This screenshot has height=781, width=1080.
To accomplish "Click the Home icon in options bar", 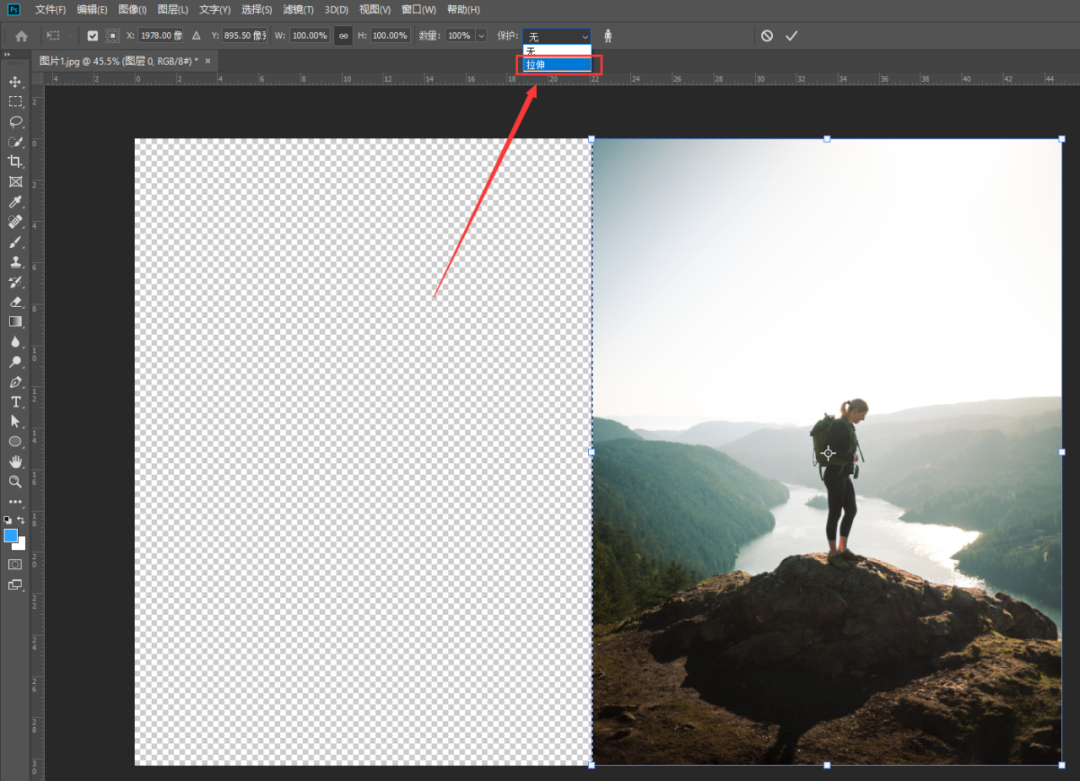I will tap(21, 36).
